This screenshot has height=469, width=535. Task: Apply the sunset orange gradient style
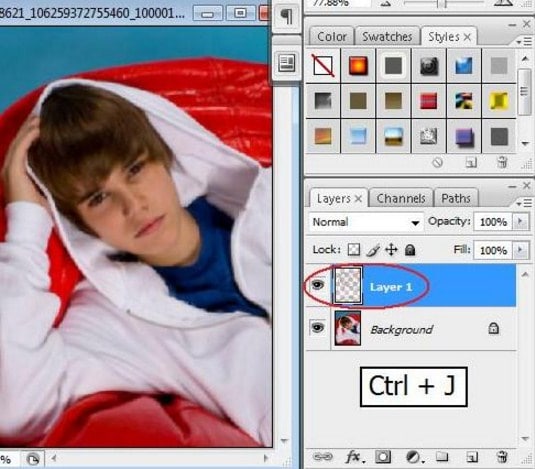point(323,136)
